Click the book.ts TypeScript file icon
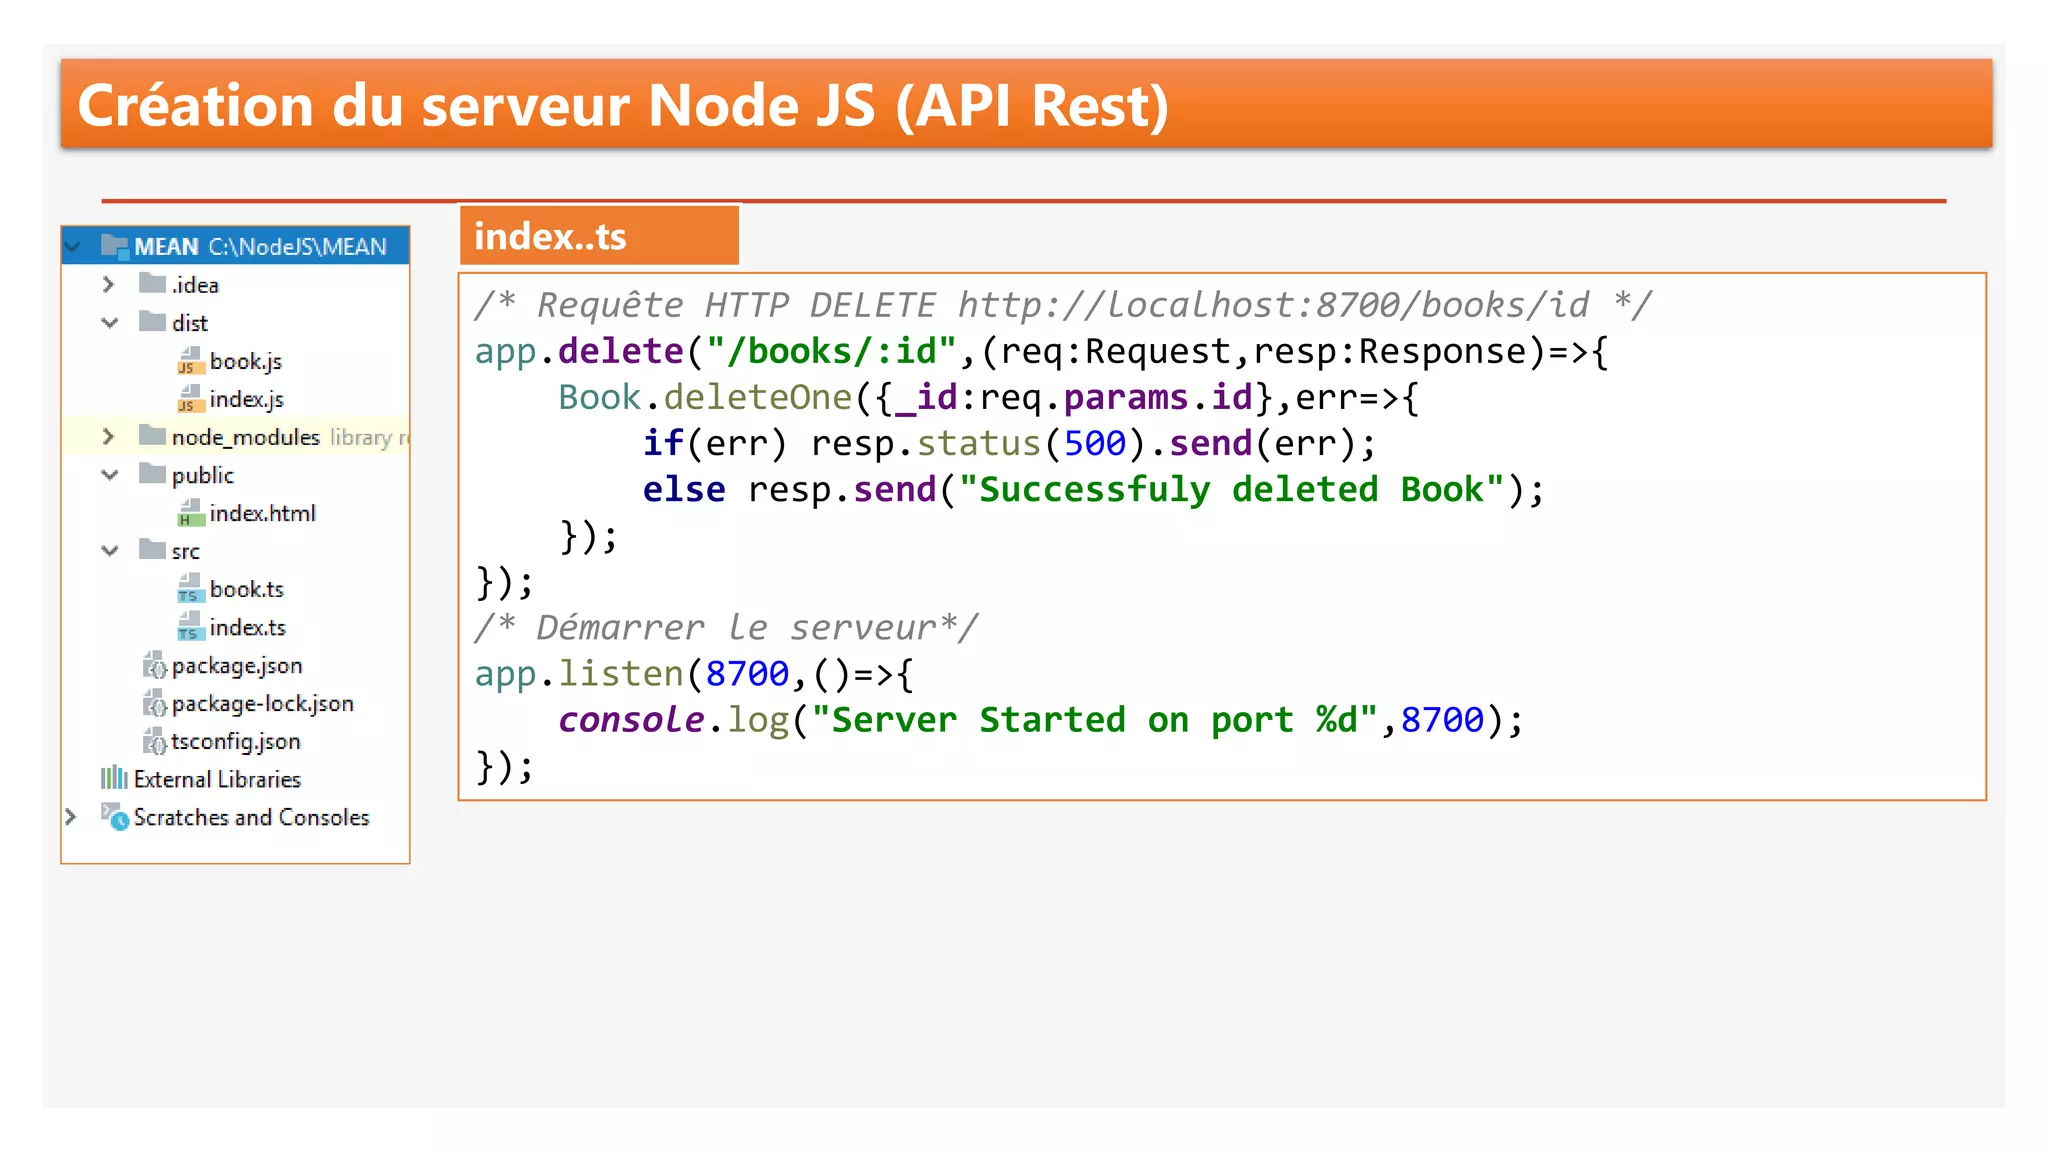Viewport: 2048px width, 1152px height. coord(190,589)
